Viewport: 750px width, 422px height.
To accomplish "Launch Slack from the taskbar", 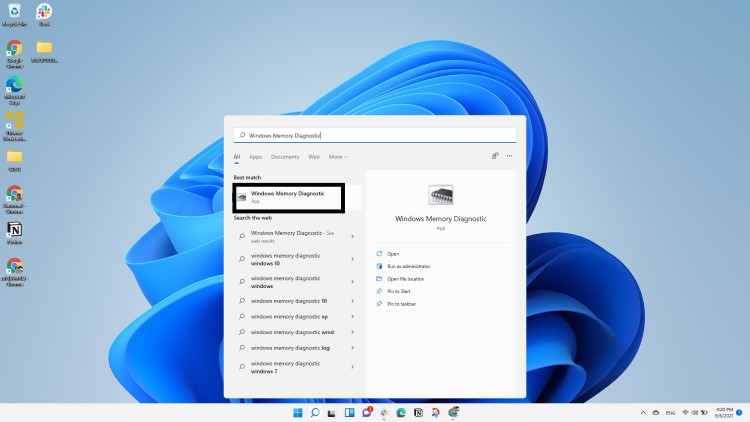I will (384, 412).
